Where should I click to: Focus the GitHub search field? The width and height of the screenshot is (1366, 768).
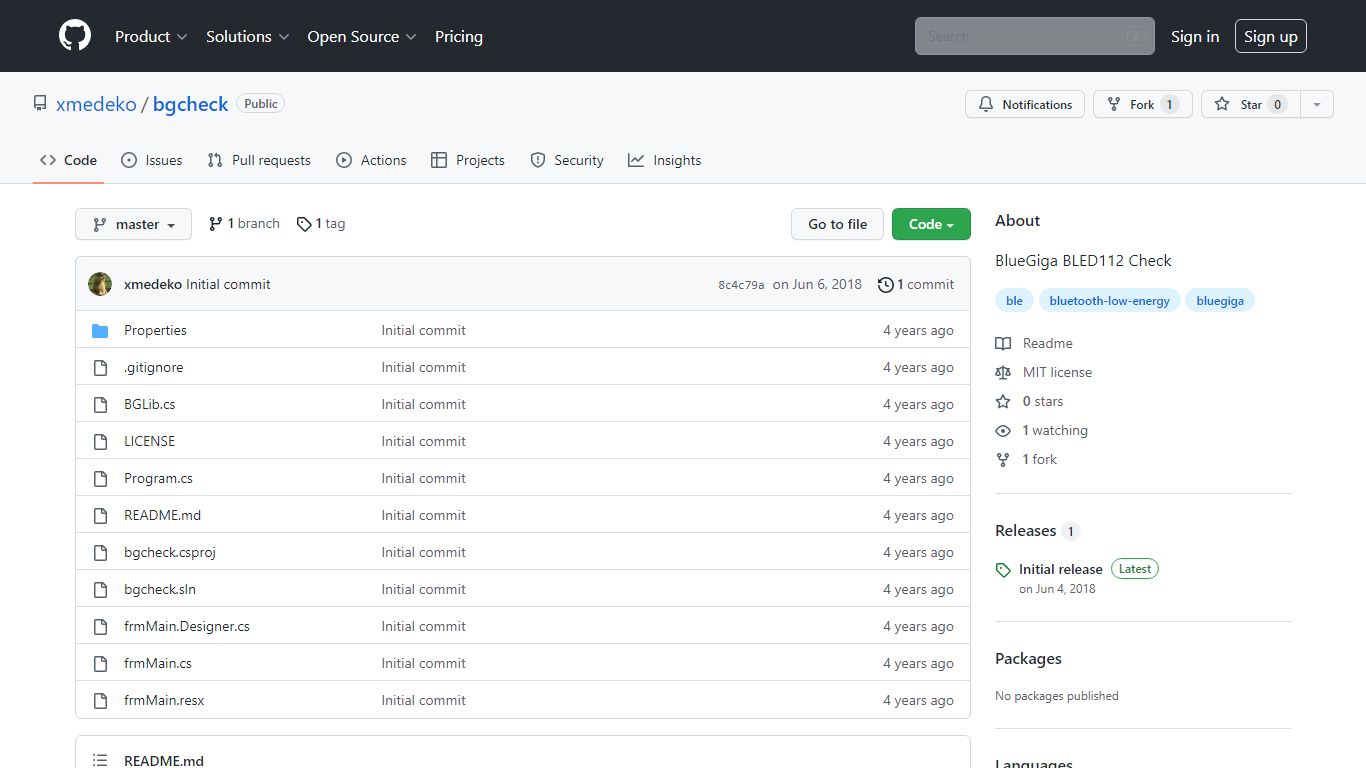pyautogui.click(x=1035, y=36)
